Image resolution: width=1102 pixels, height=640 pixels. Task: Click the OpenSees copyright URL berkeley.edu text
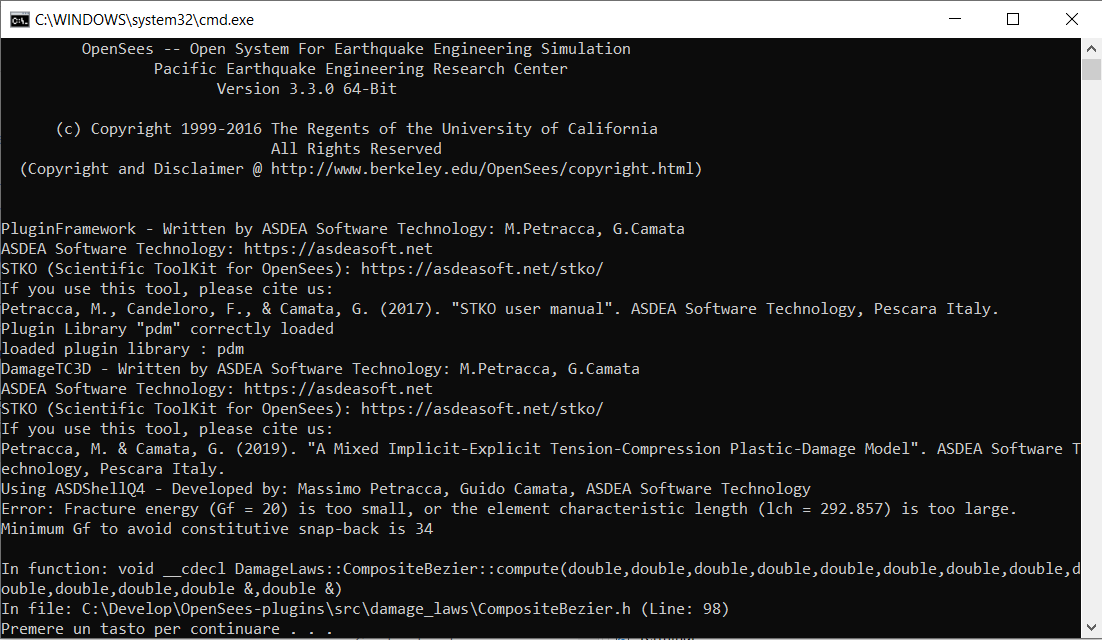[x=482, y=169]
